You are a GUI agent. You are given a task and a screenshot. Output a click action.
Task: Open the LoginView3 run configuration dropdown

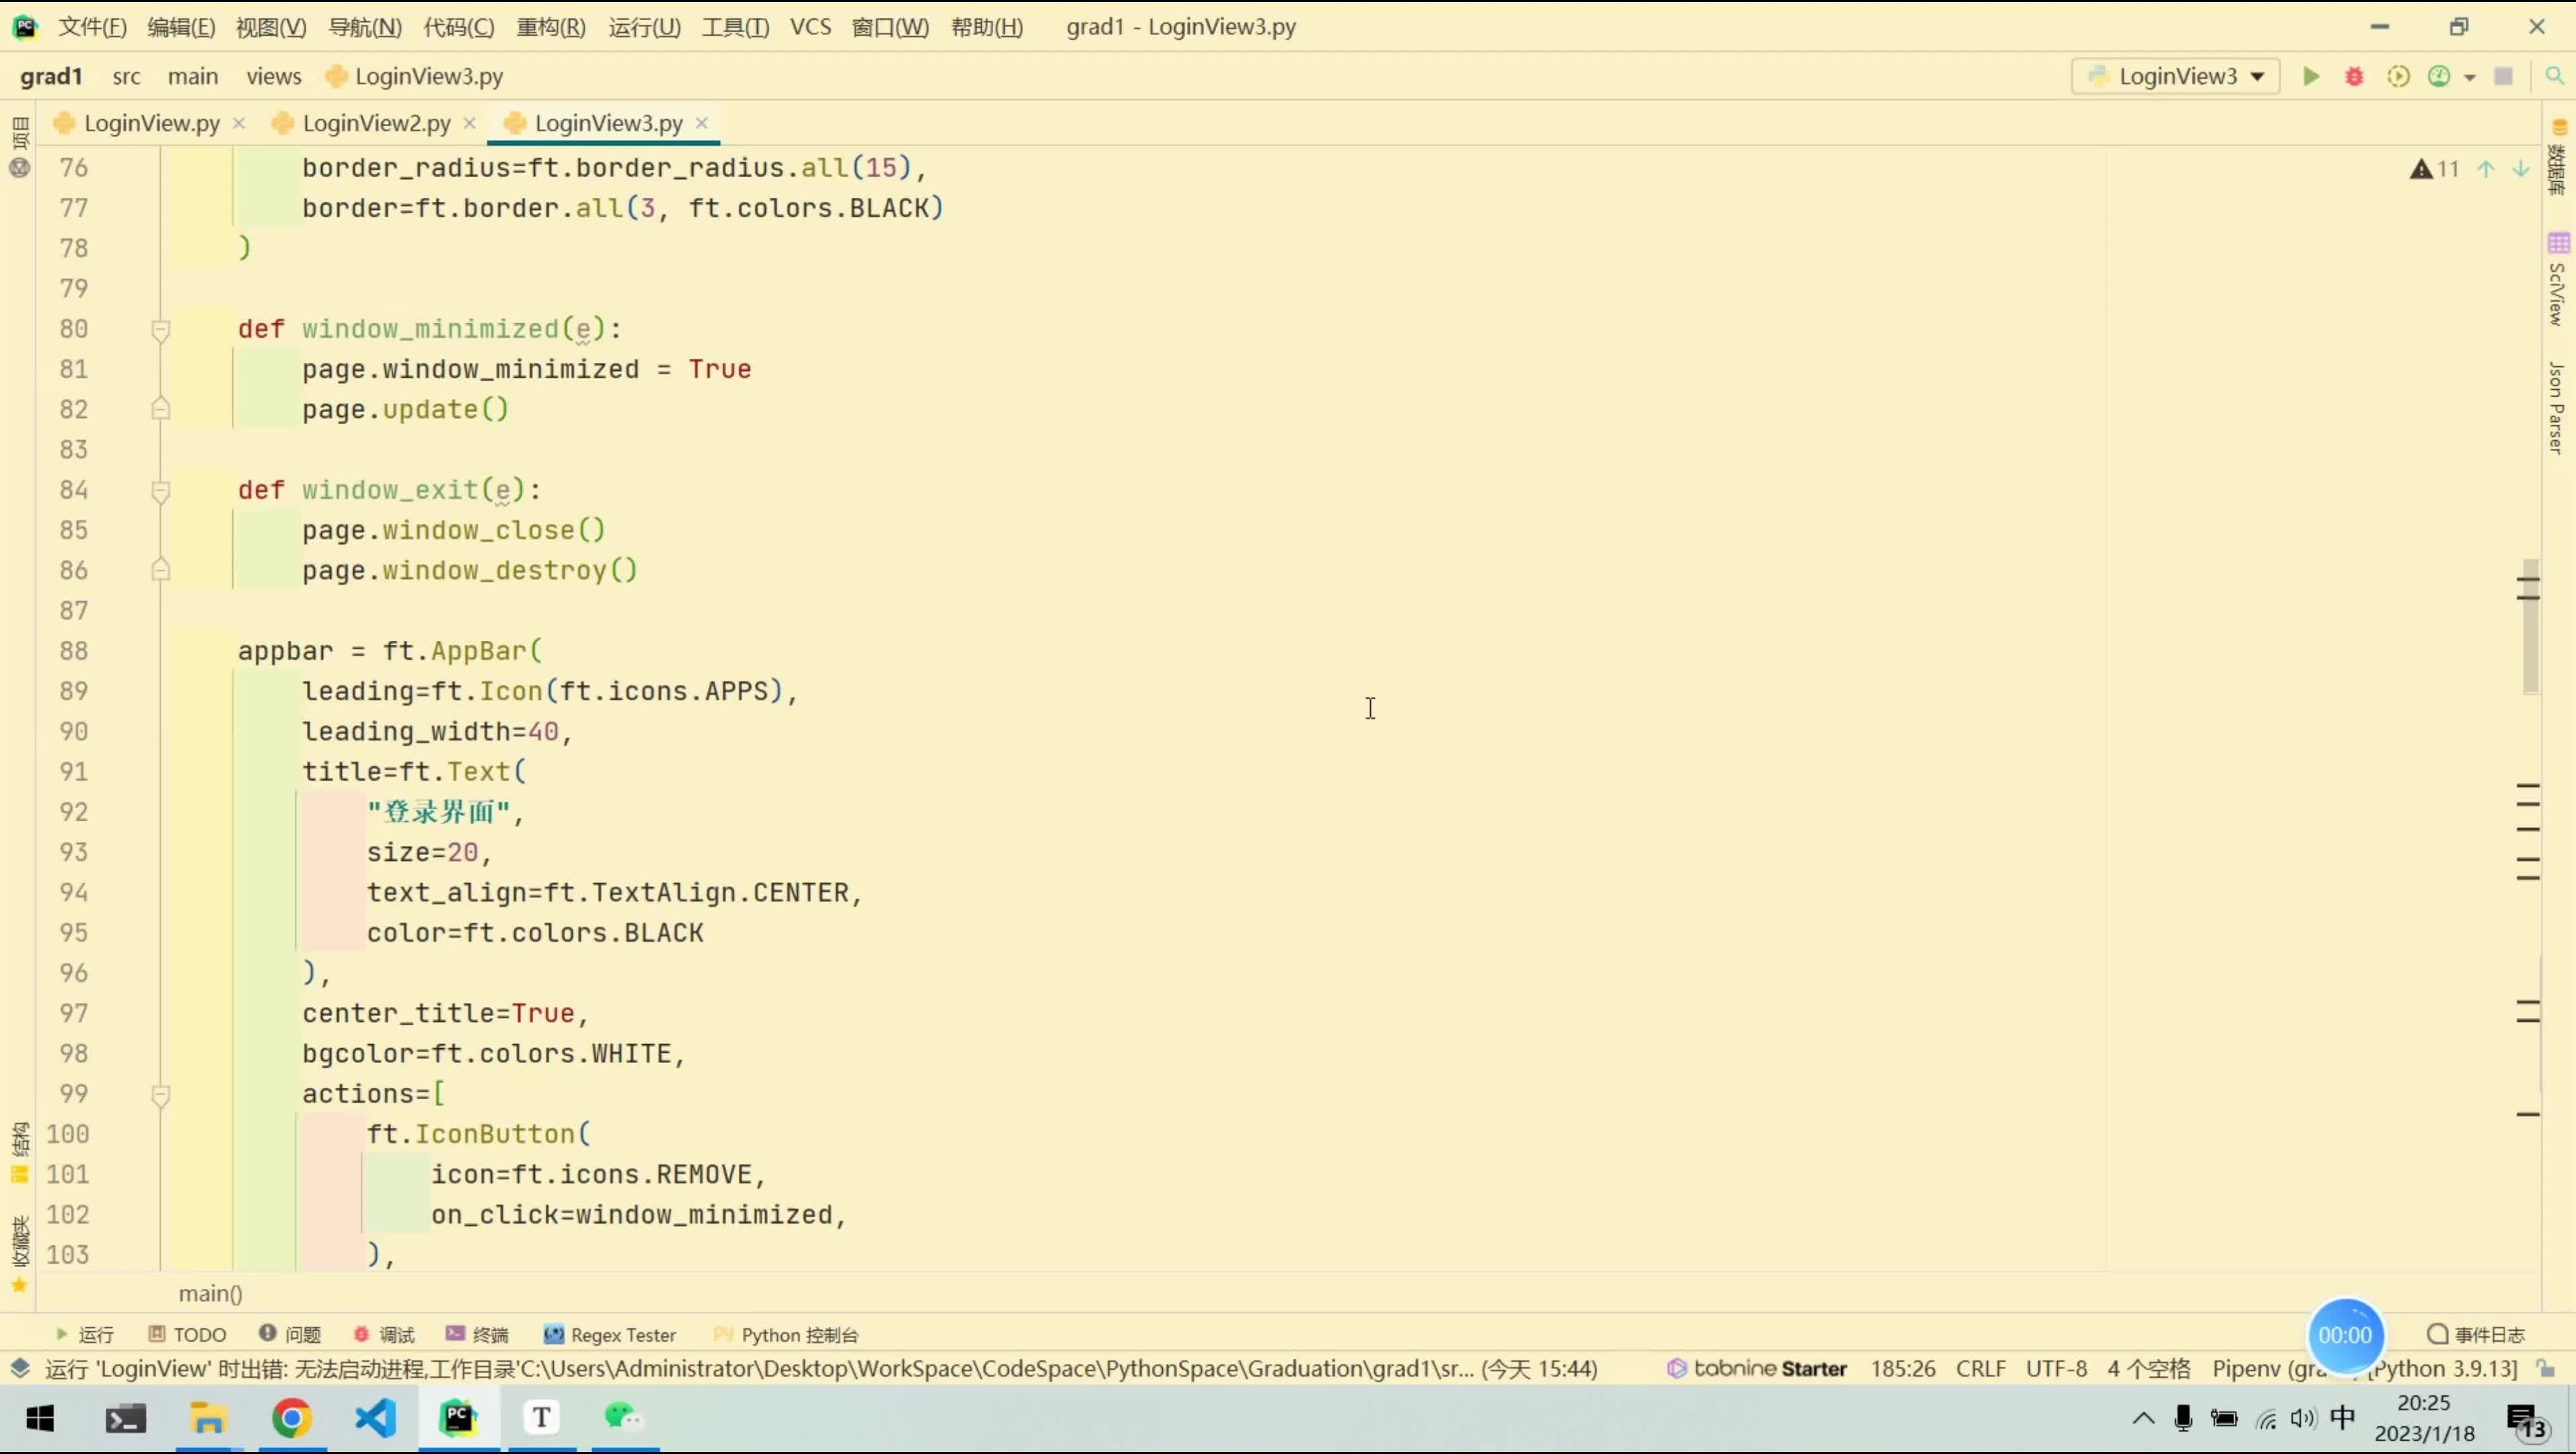2176,76
